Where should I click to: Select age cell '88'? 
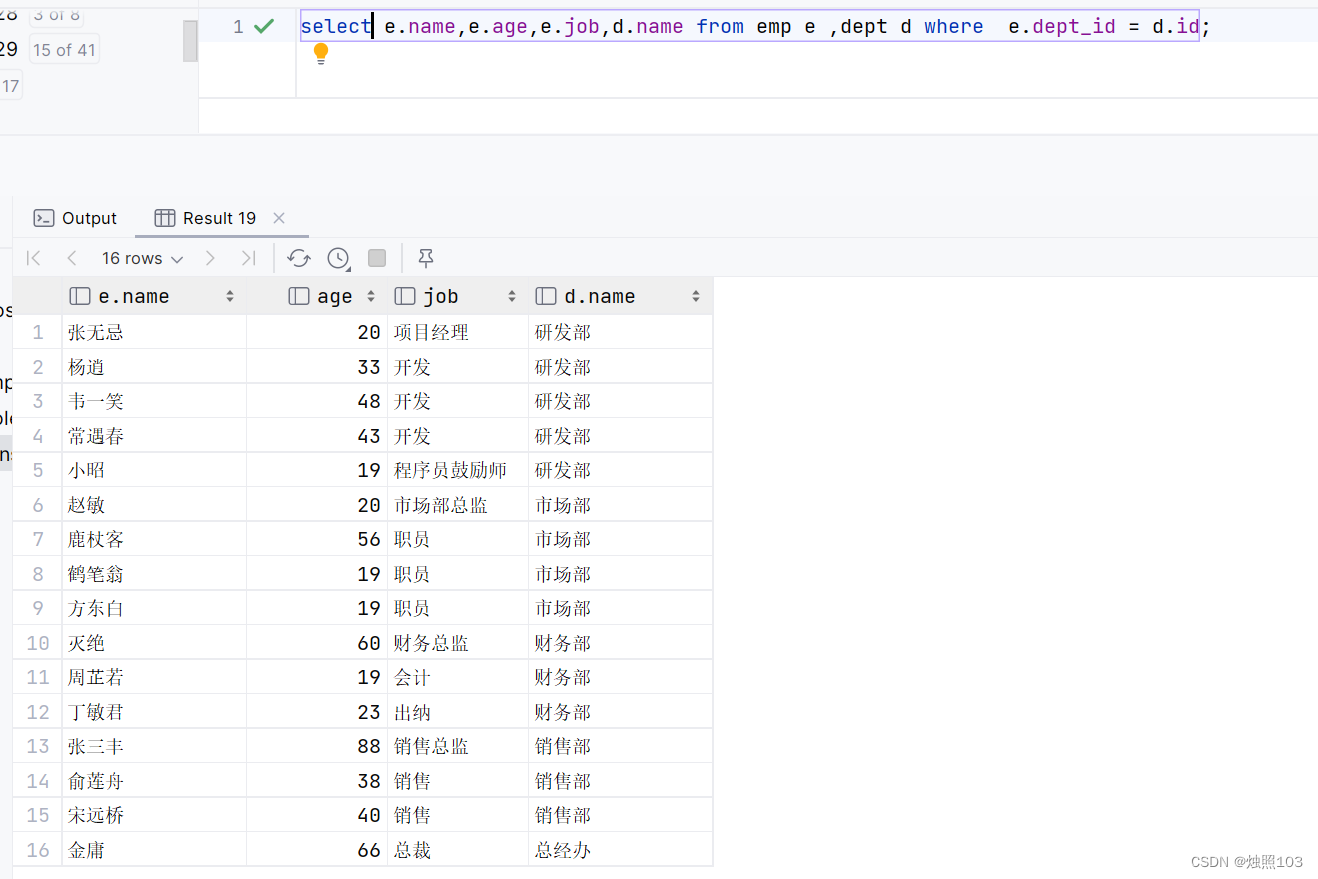(x=317, y=746)
